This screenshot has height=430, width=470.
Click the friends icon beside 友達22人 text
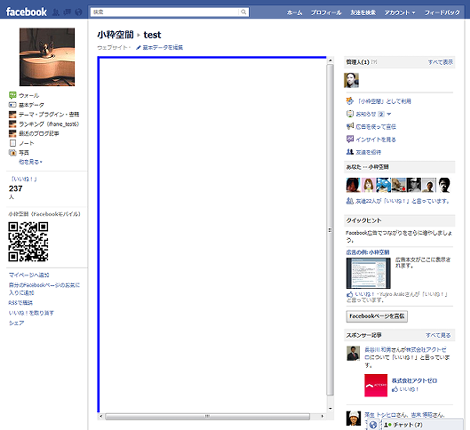[x=350, y=201]
